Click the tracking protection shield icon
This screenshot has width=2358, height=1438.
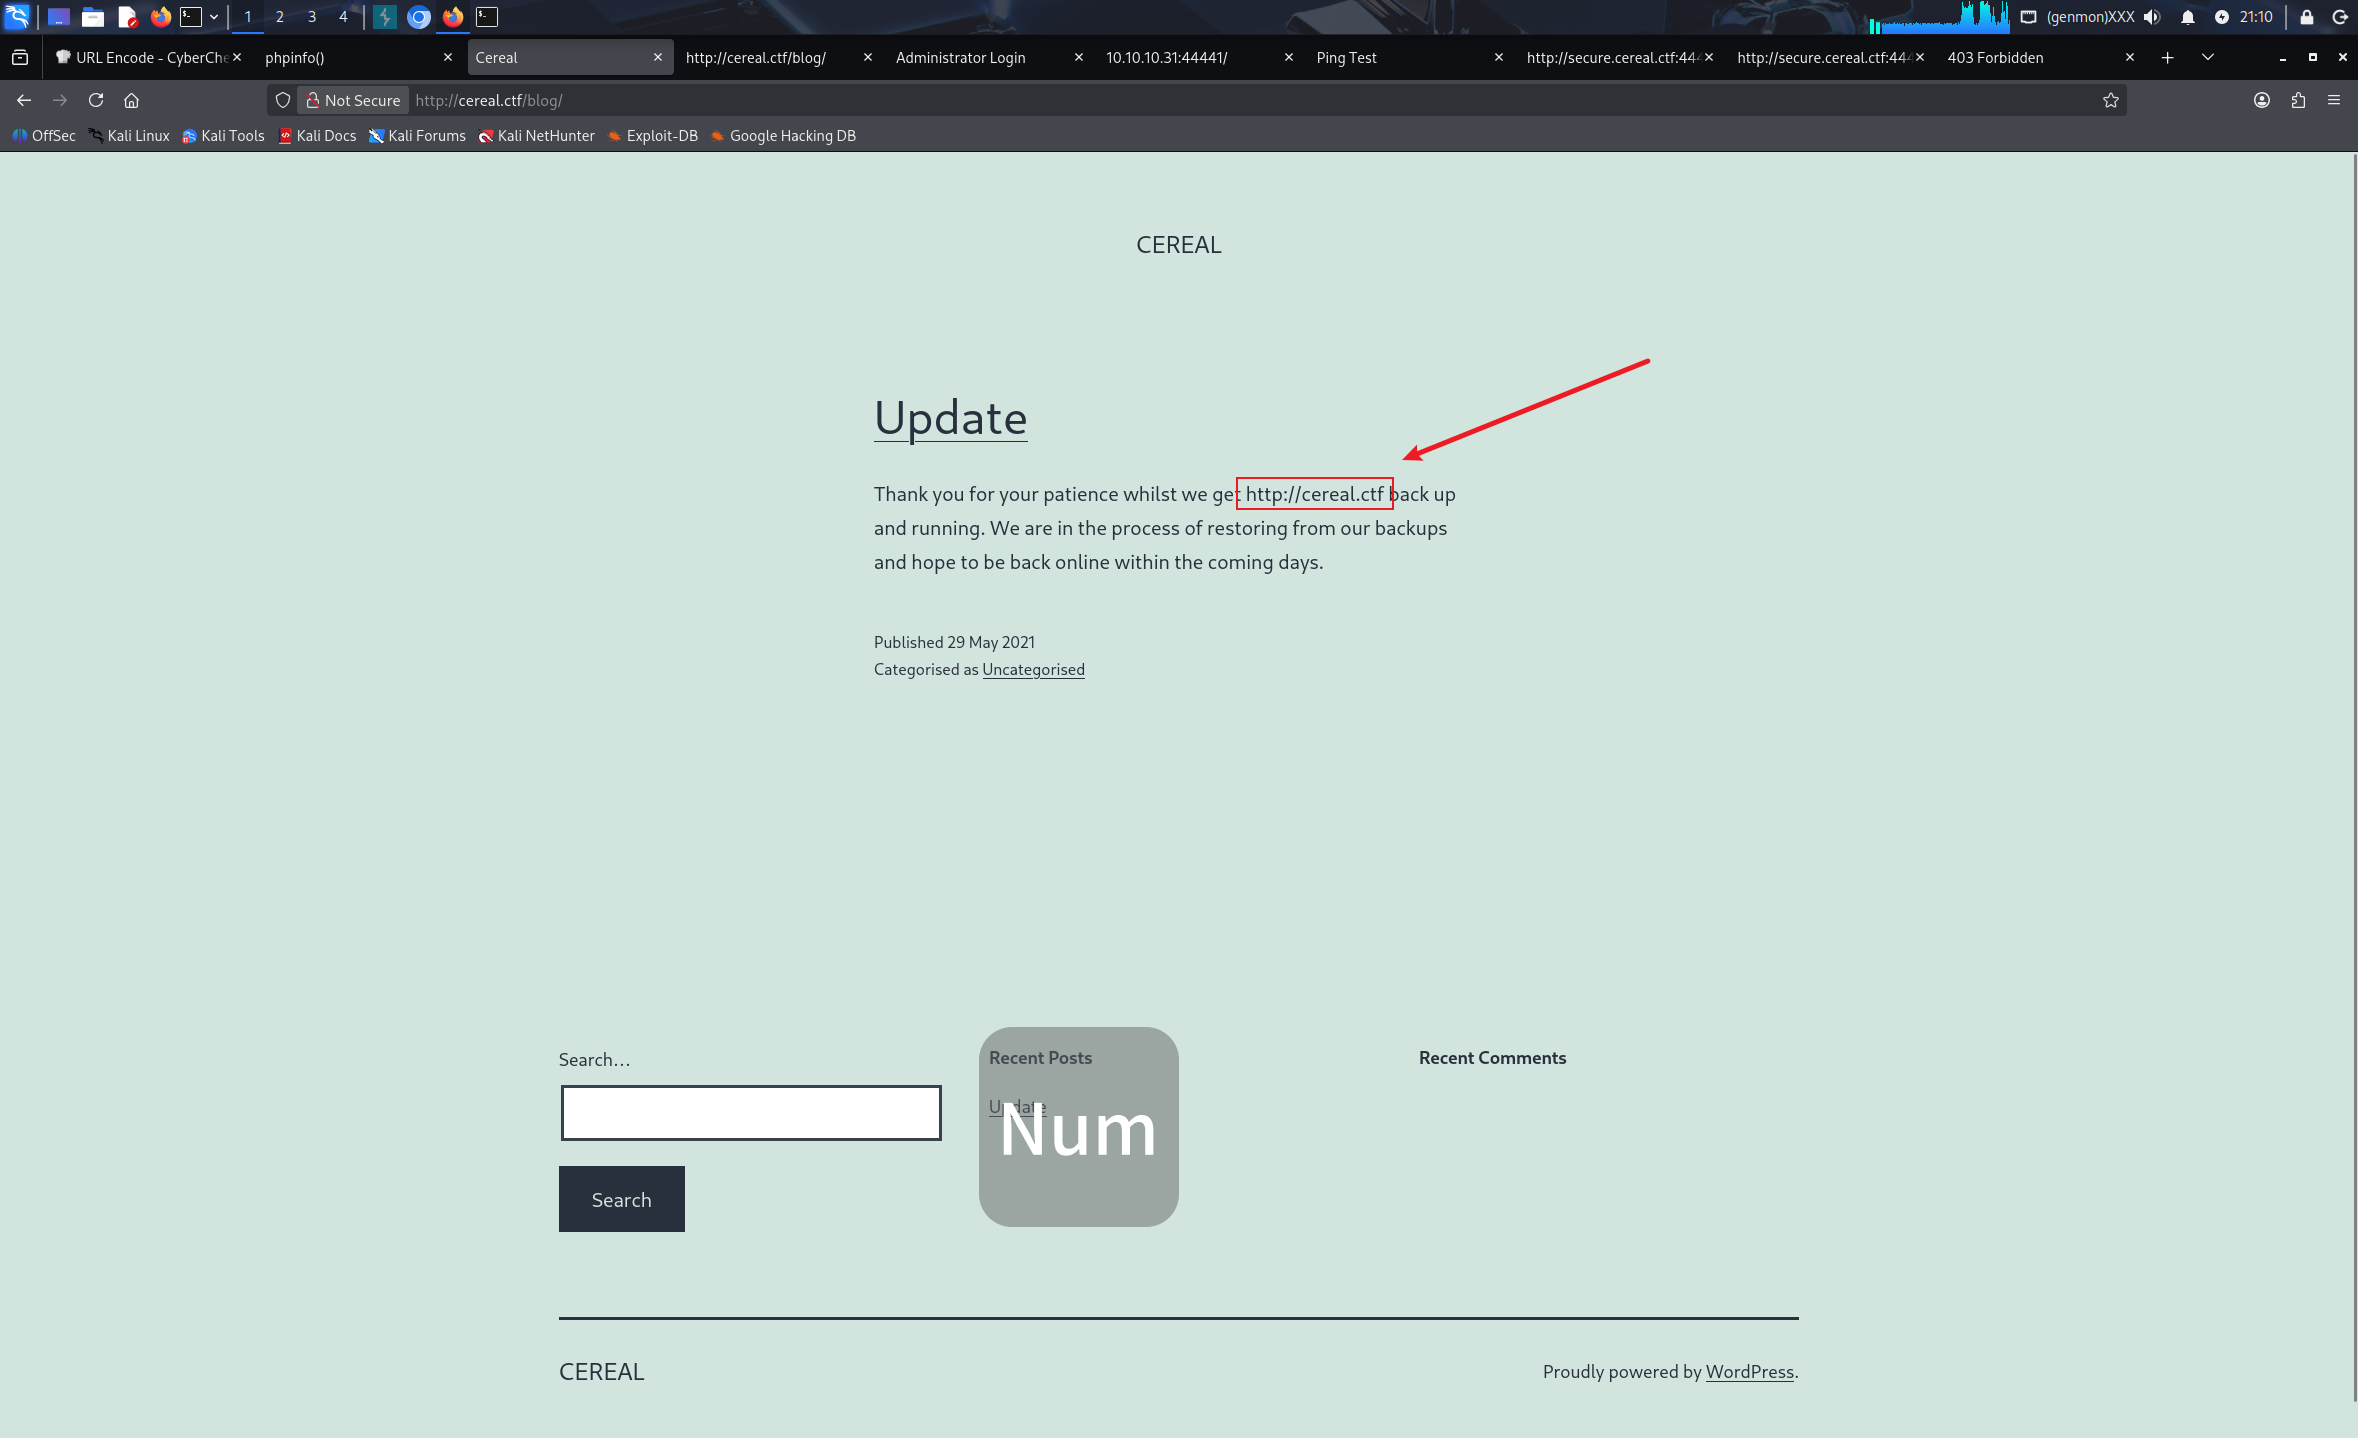[283, 100]
